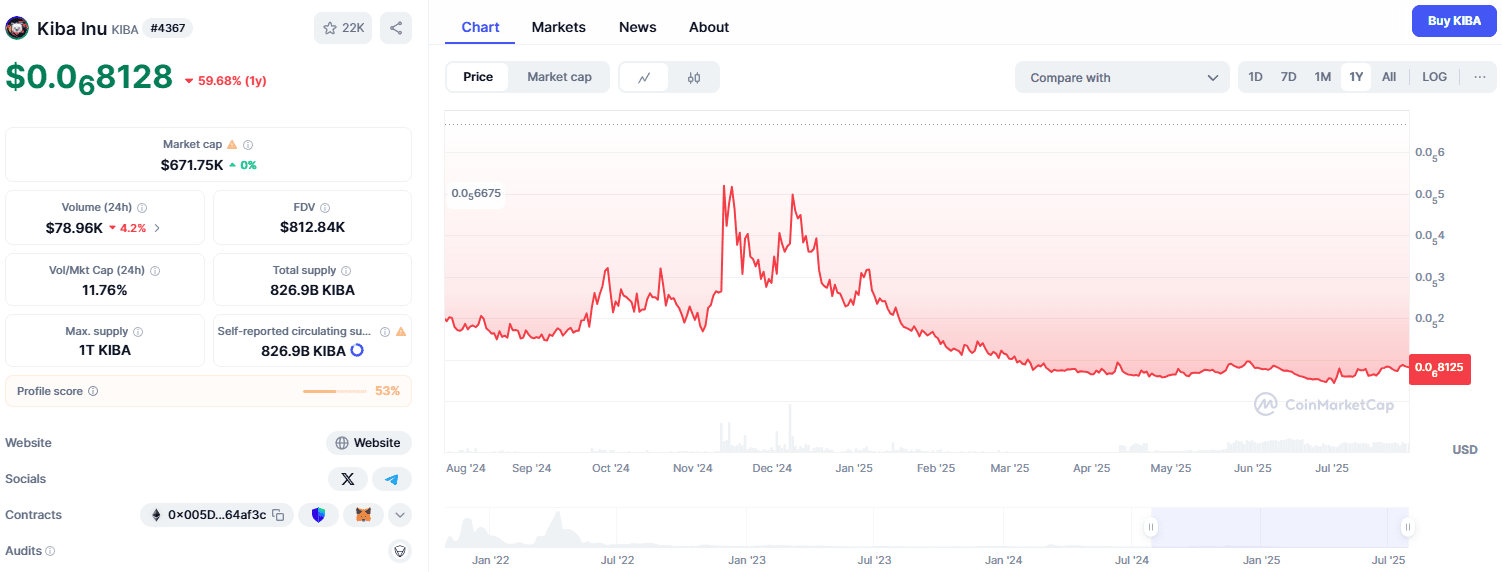Click the blue shield wallet icon
The height and width of the screenshot is (572, 1502).
pos(318,515)
